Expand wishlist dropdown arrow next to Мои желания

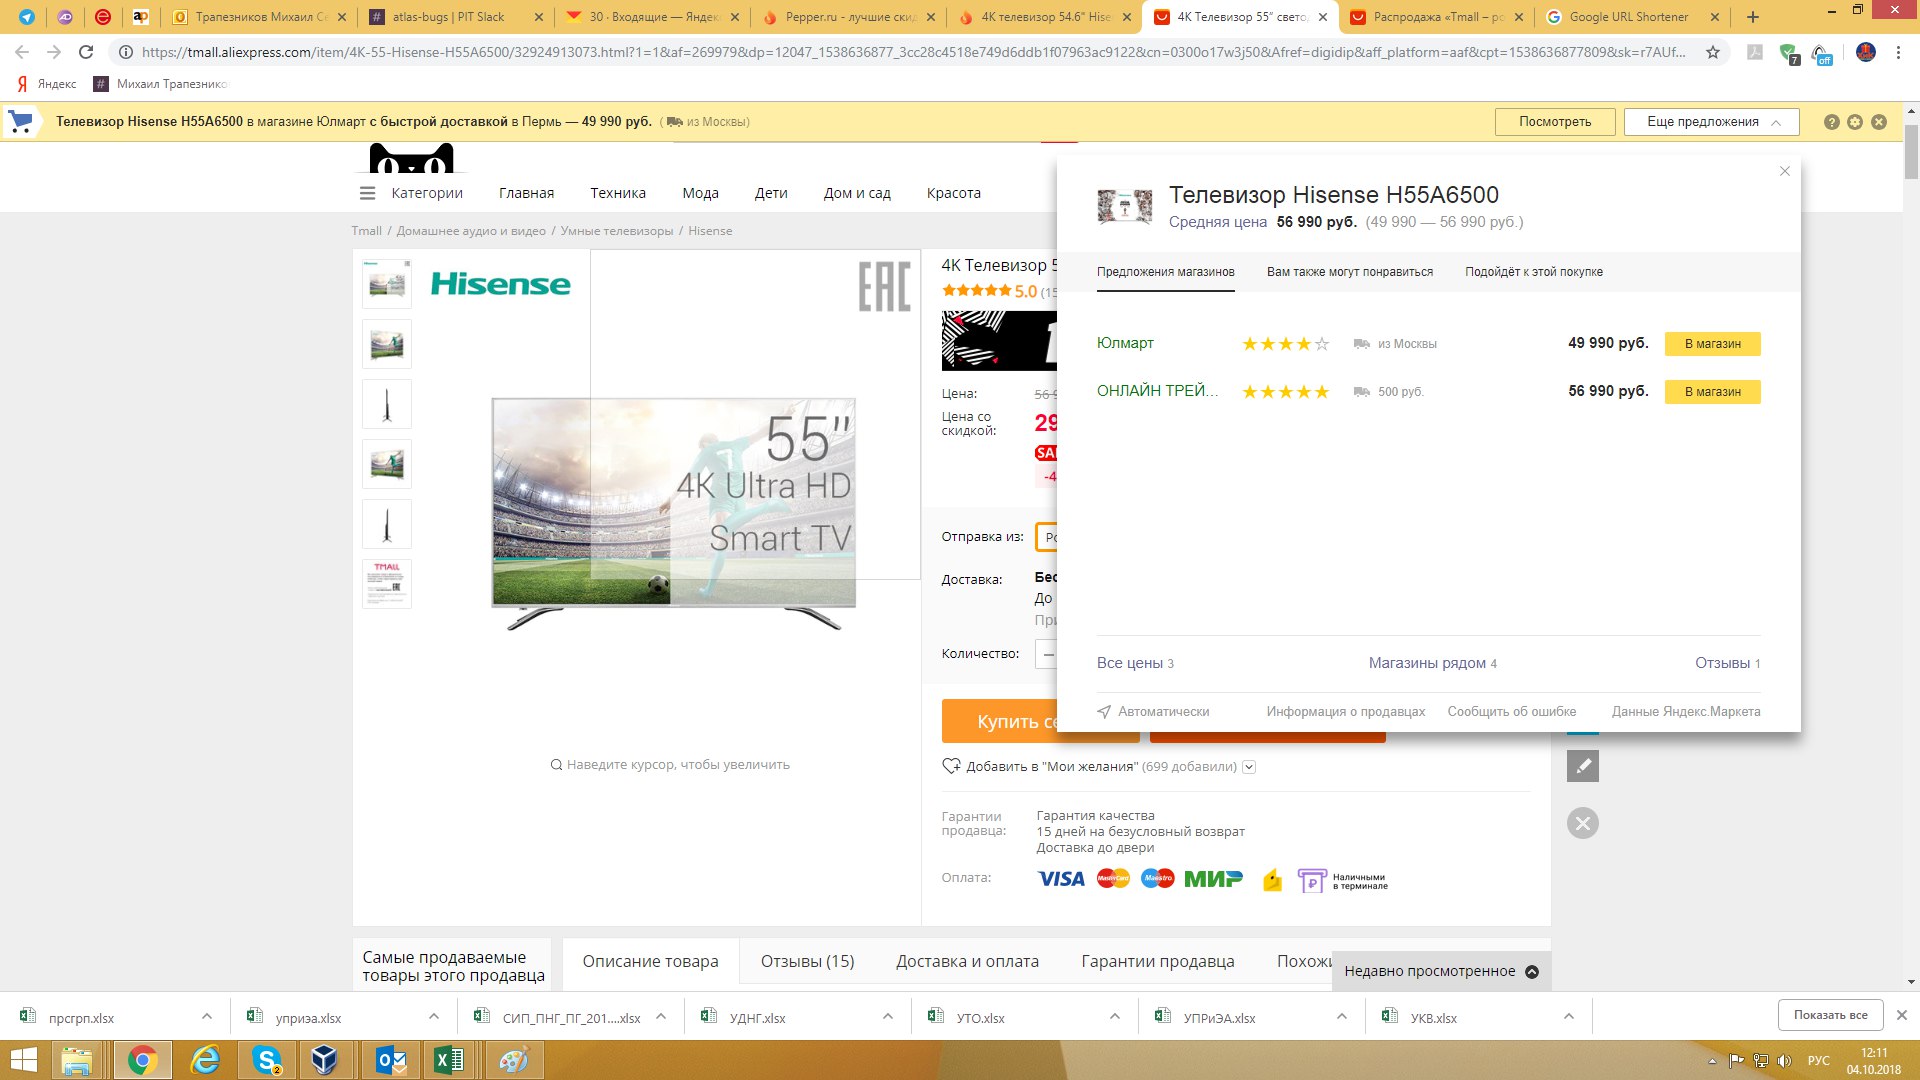coord(1249,767)
